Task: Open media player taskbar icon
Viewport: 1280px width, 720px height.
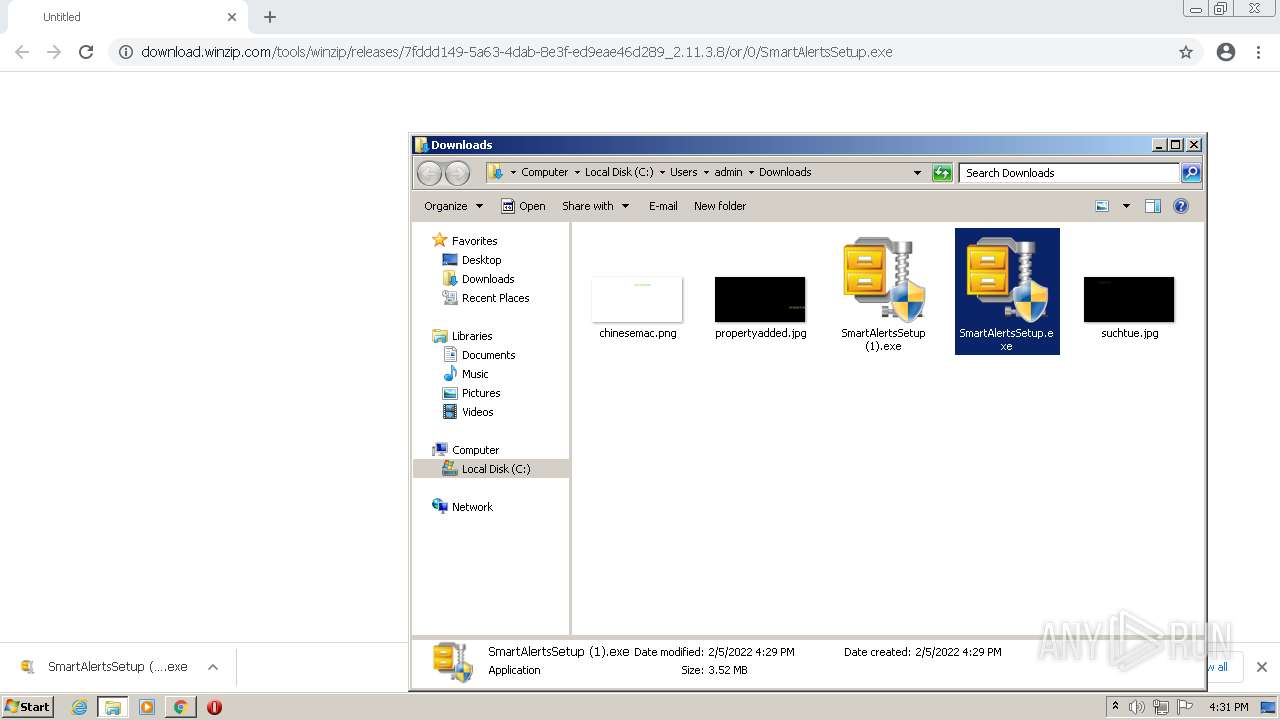Action: pyautogui.click(x=147, y=707)
